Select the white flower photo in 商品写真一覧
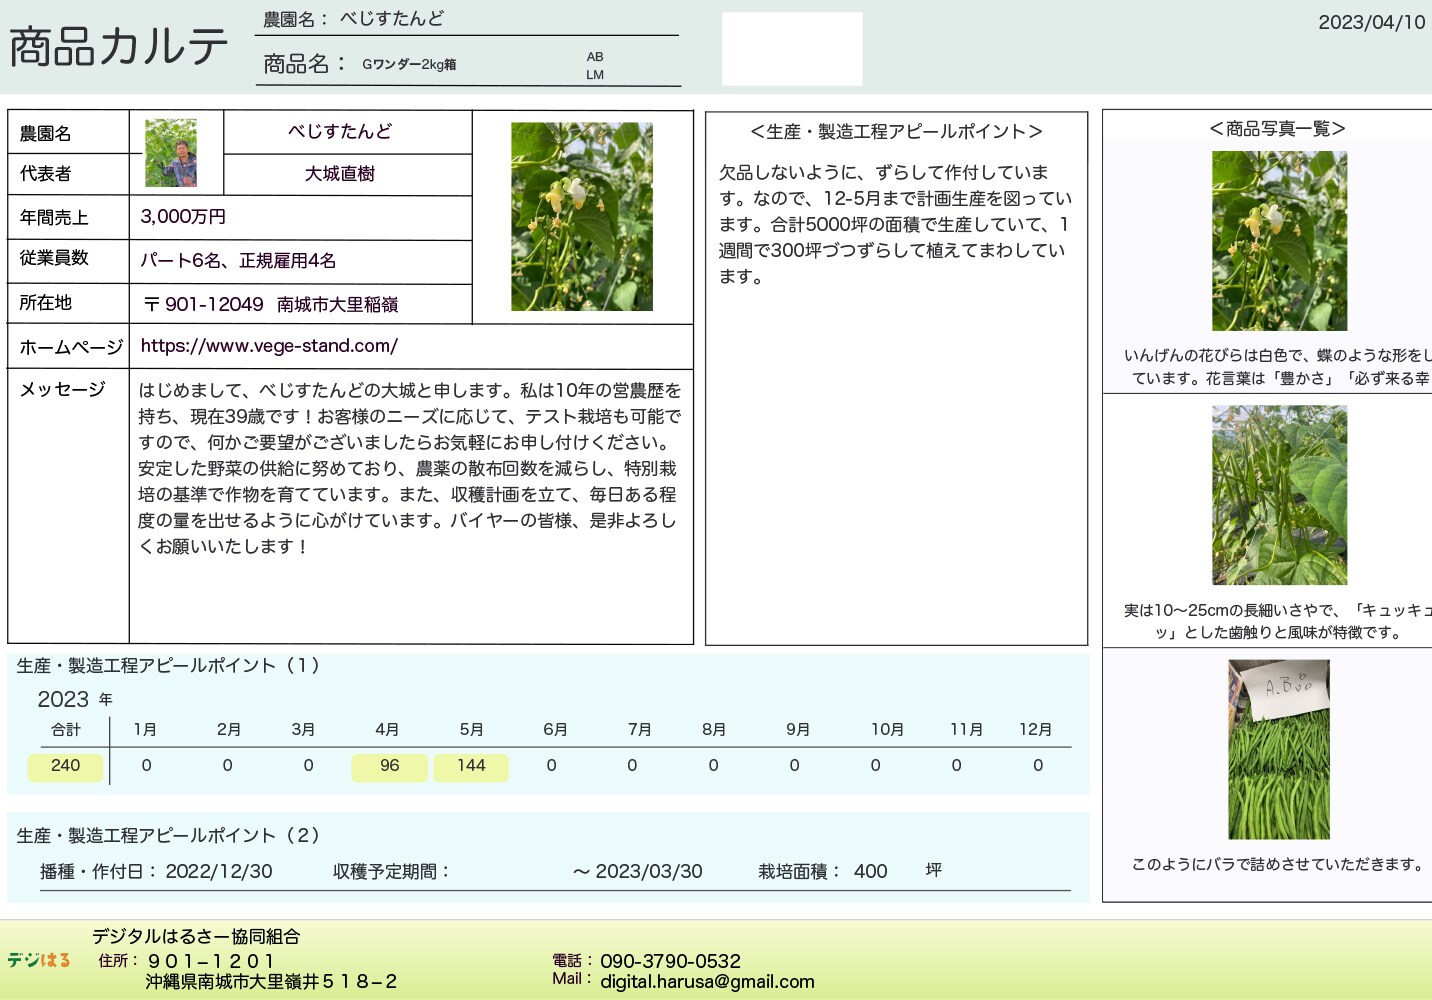This screenshot has height=1000, width=1432. (1279, 241)
